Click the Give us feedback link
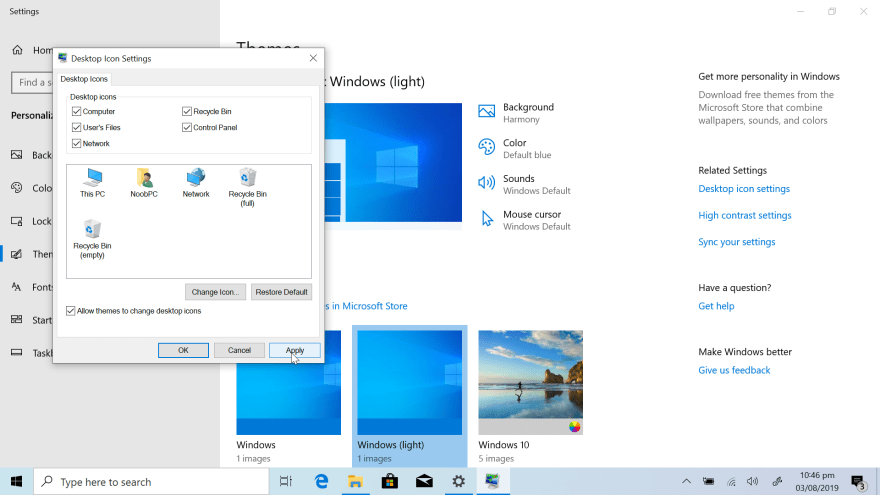The height and width of the screenshot is (495, 880). click(734, 370)
